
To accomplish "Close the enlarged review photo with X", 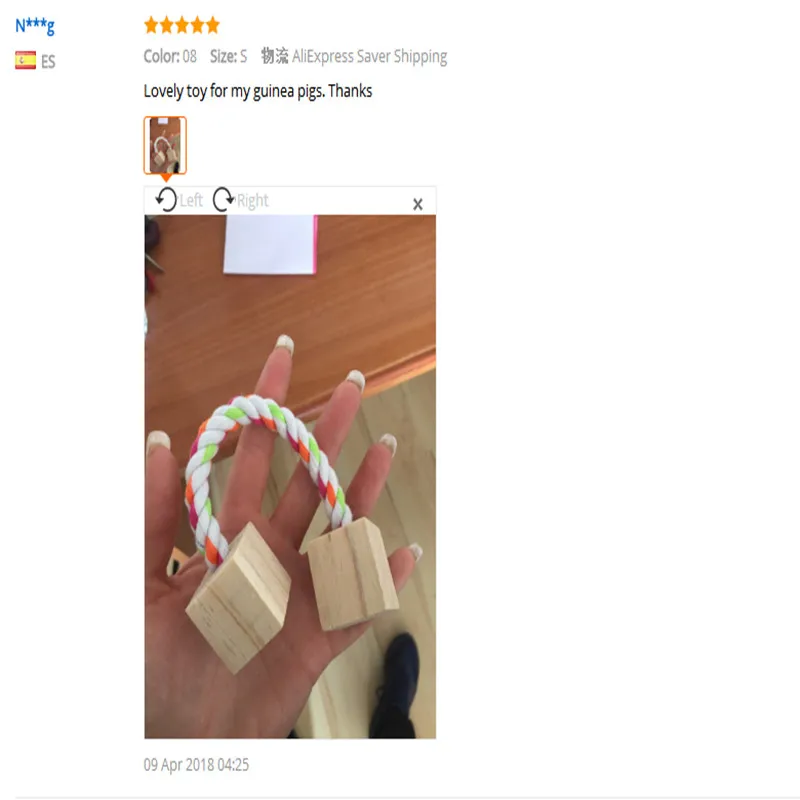I will coord(418,204).
